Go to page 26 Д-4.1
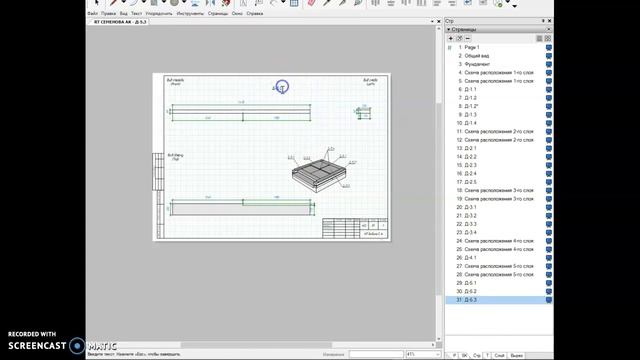Image resolution: width=640 pixels, height=360 pixels. point(470,258)
